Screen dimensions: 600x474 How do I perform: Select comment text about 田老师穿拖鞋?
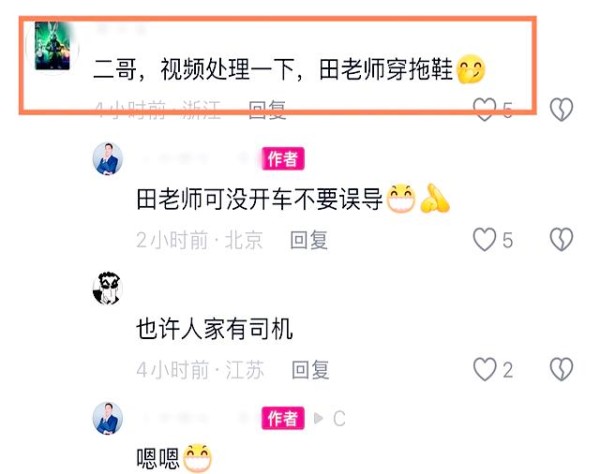coord(273,69)
